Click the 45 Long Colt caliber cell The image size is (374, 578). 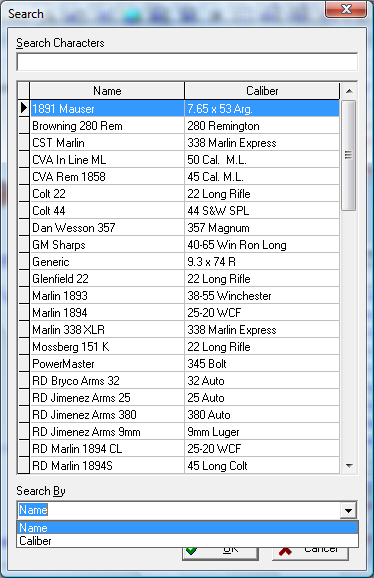coord(262,465)
